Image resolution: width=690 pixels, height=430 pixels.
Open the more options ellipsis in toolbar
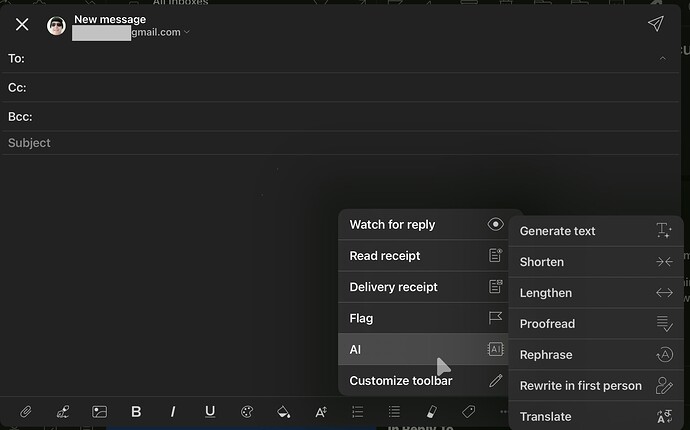[504, 412]
